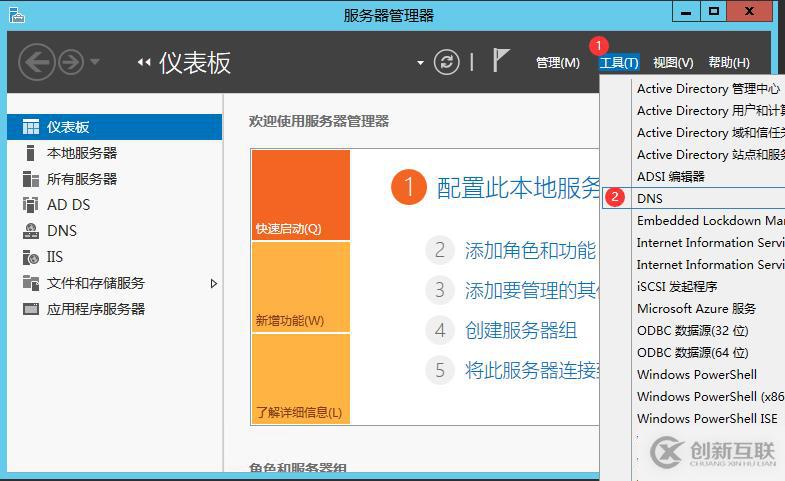
Task: Click the 仪表板 dashboard icon in sidebar
Action: click(x=31, y=127)
